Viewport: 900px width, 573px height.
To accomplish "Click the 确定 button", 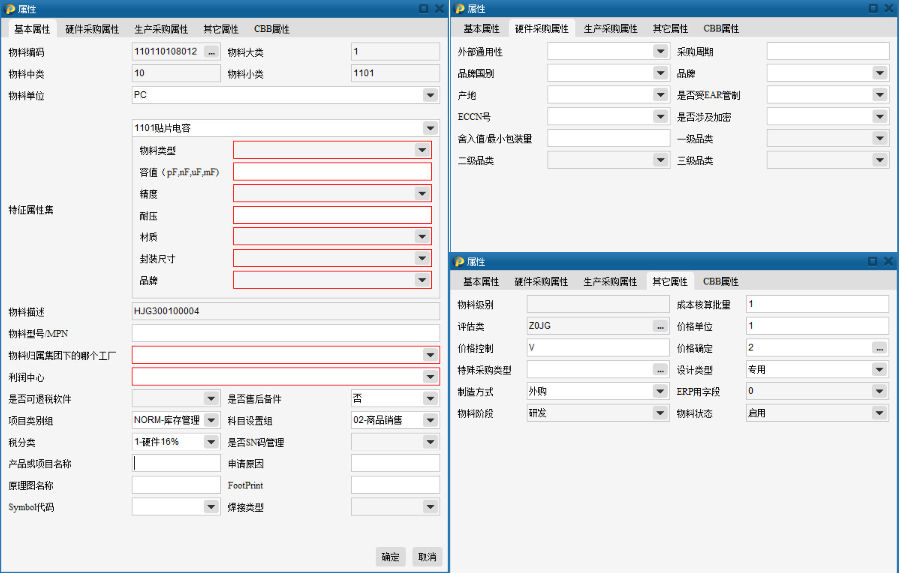I will tap(390, 556).
